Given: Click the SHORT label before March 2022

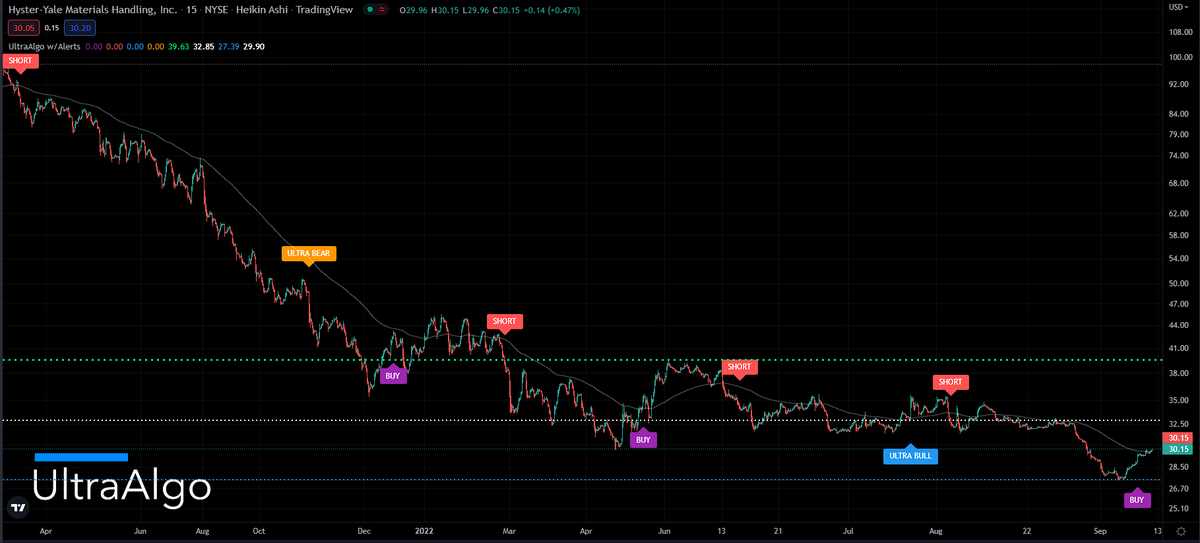Looking at the screenshot, I should click(x=505, y=321).
